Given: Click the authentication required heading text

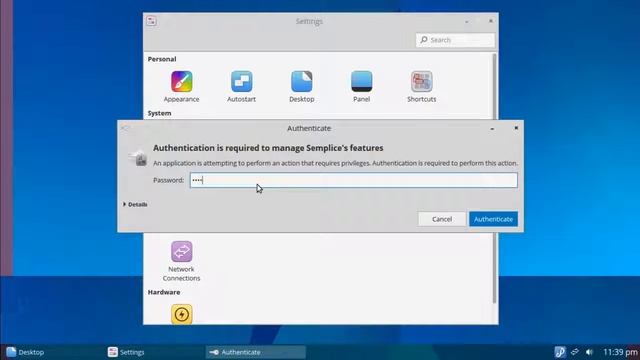Looking at the screenshot, I should [268, 148].
